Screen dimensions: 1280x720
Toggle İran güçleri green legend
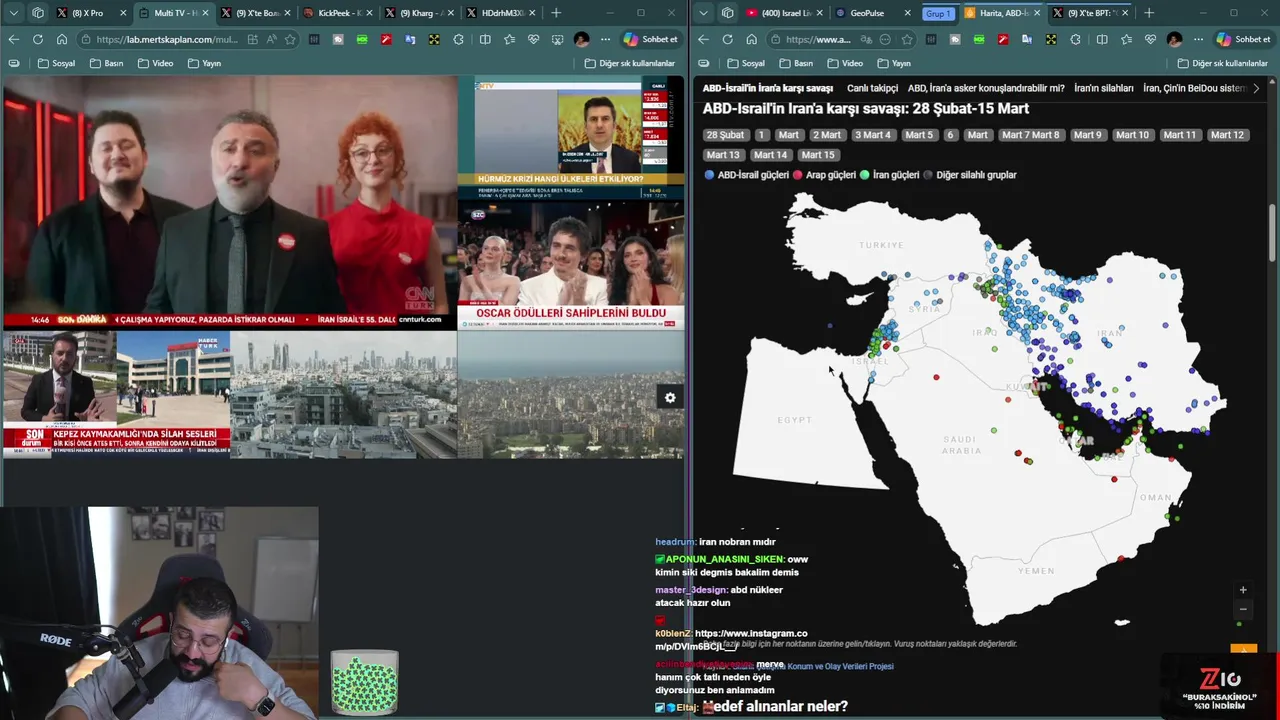click(889, 175)
